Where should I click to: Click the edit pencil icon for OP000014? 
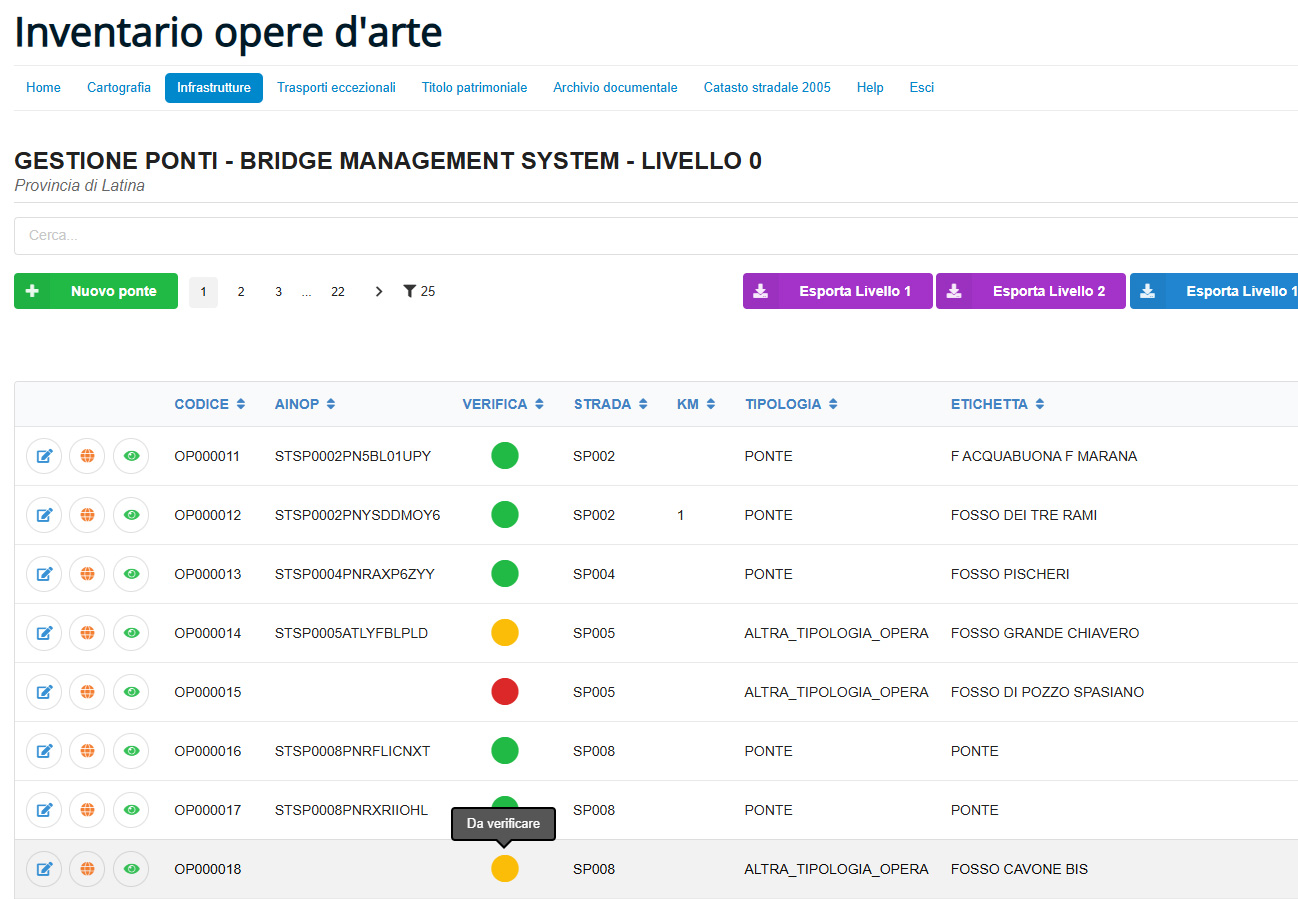tap(44, 633)
